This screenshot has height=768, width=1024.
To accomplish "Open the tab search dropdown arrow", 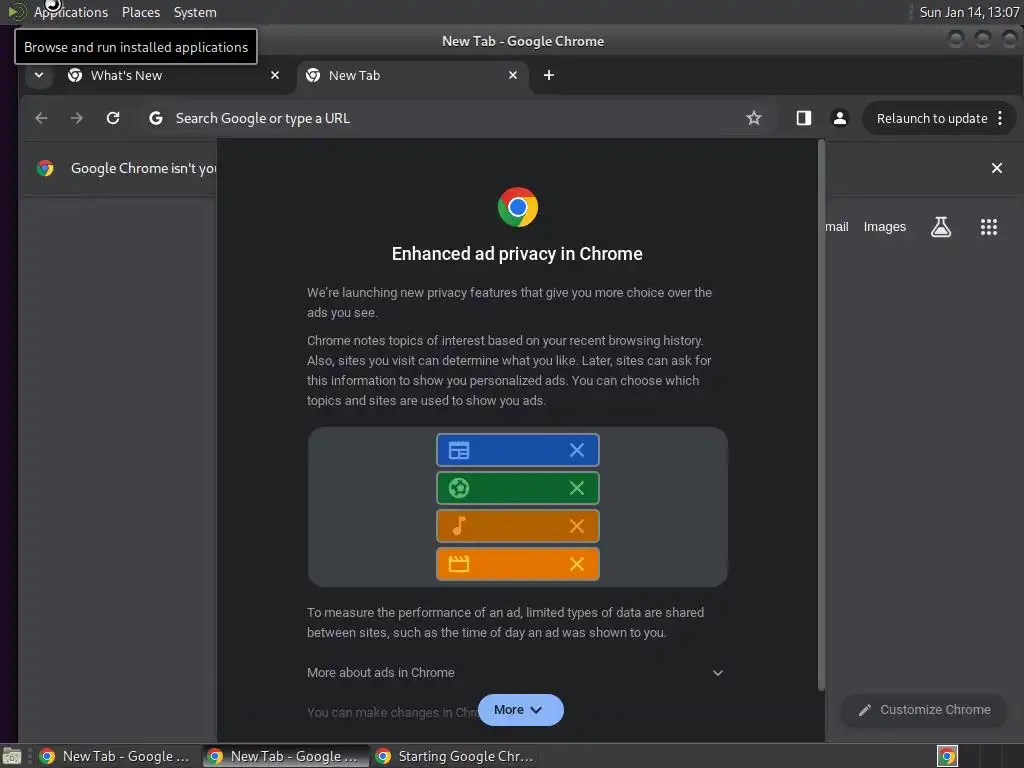I will [x=39, y=75].
